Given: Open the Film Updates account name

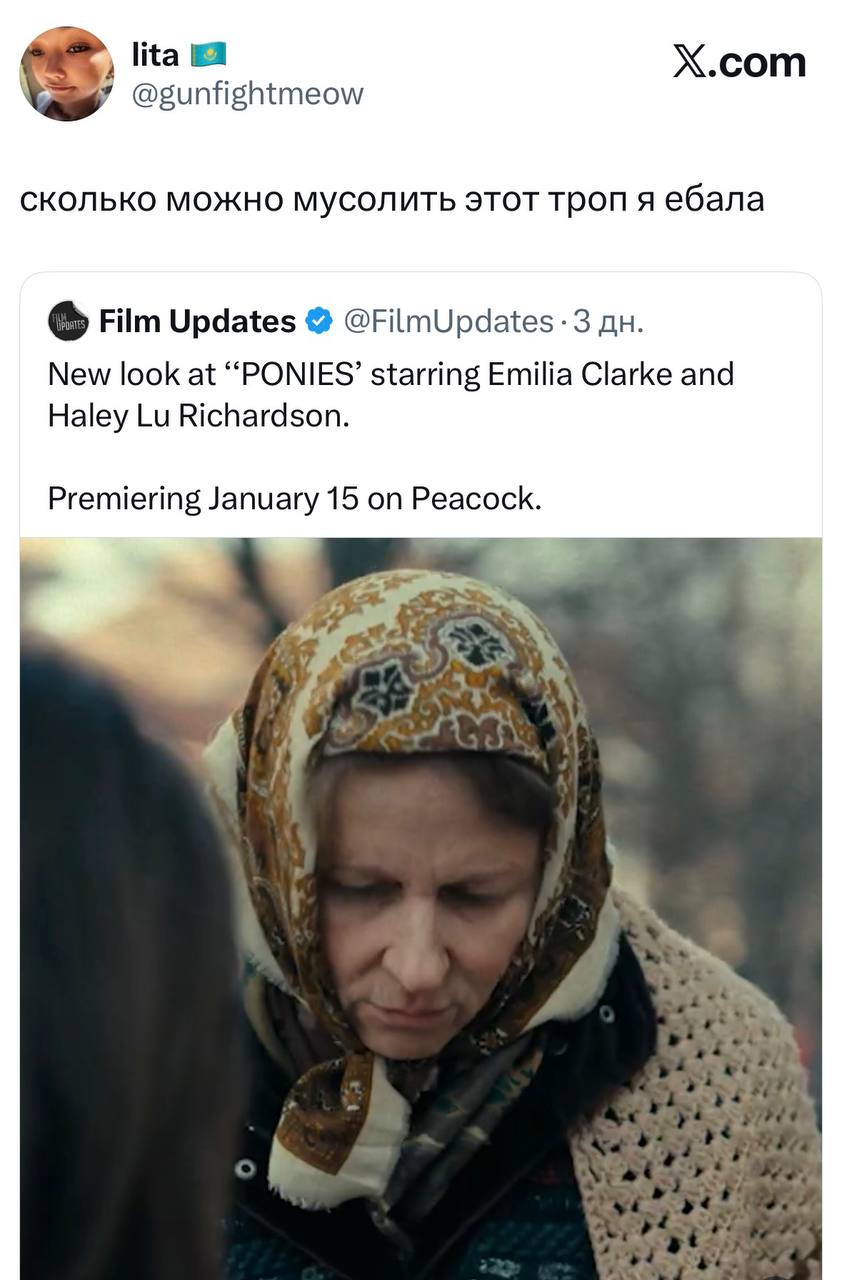Looking at the screenshot, I should pos(196,321).
